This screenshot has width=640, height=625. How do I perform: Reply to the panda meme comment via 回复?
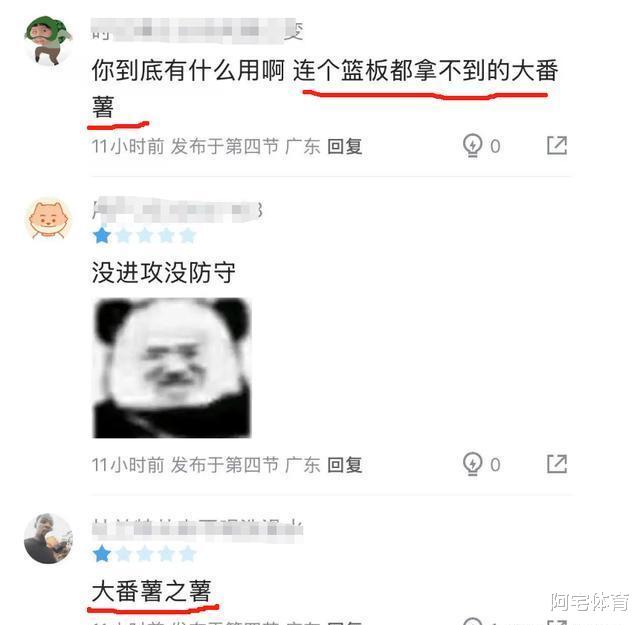point(345,465)
